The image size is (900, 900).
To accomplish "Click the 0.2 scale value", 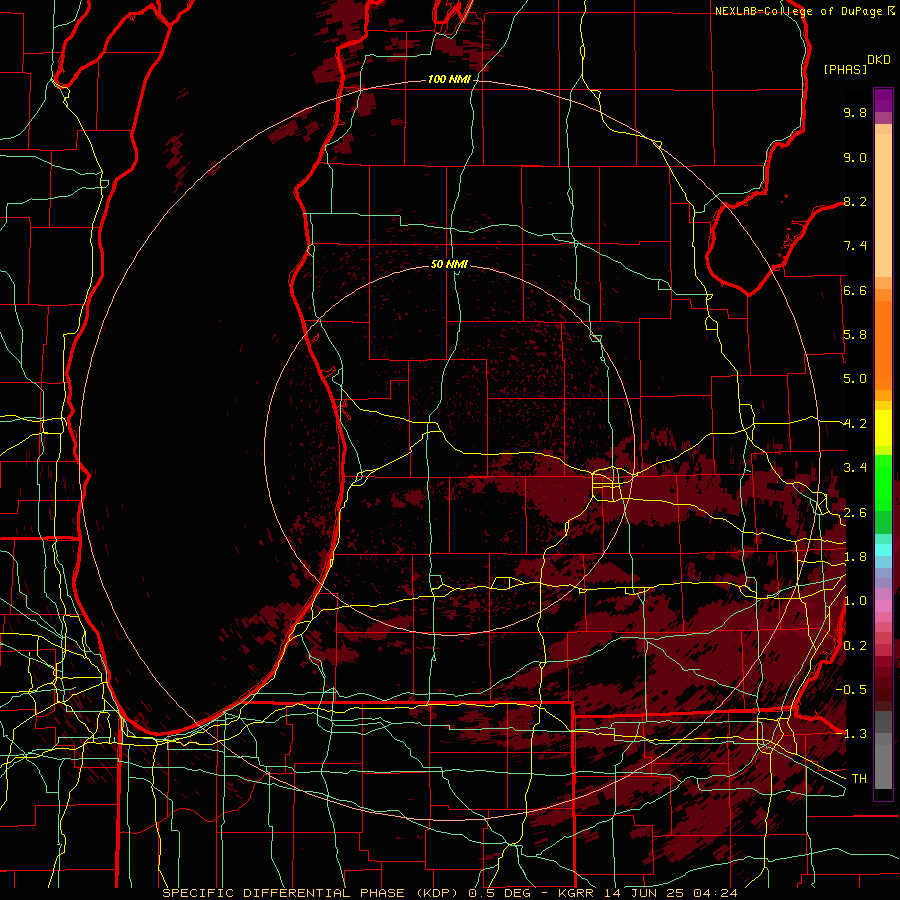I will (x=855, y=646).
